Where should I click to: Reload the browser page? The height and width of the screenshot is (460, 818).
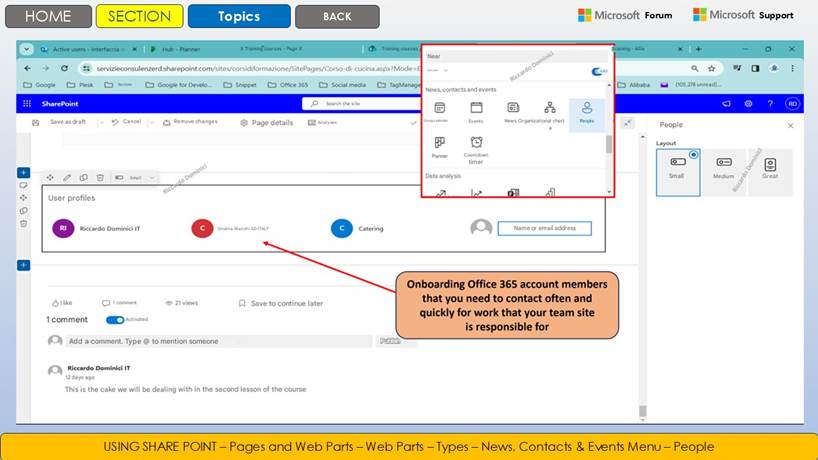[x=64, y=68]
